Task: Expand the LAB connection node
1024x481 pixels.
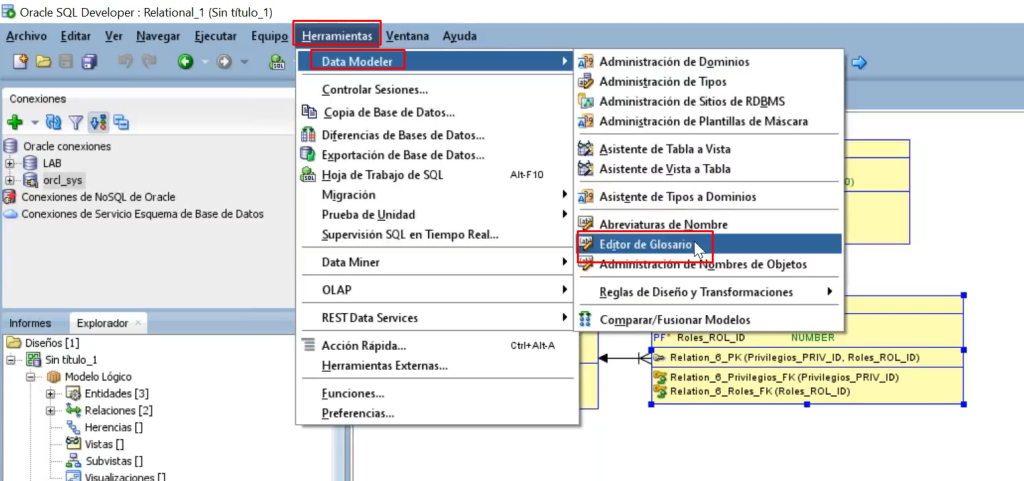Action: coord(10,163)
